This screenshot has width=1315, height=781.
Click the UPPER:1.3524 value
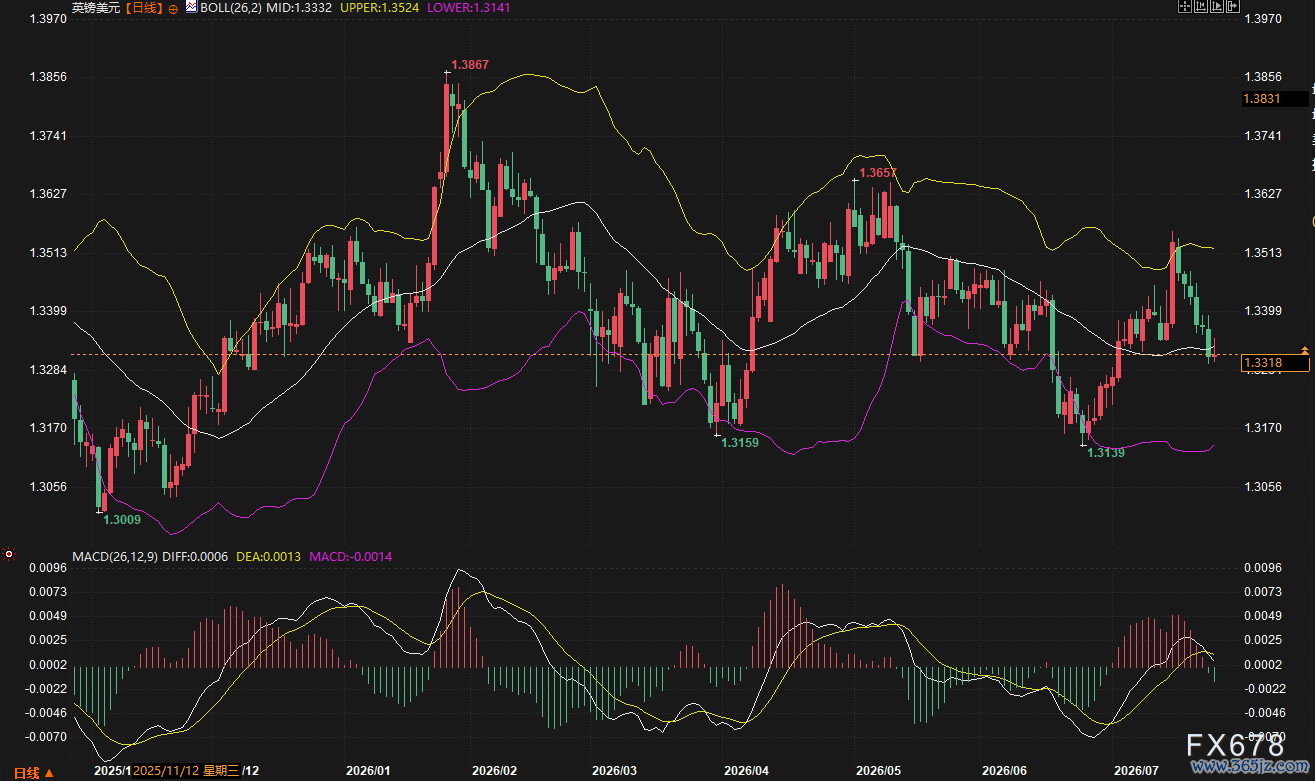[379, 8]
